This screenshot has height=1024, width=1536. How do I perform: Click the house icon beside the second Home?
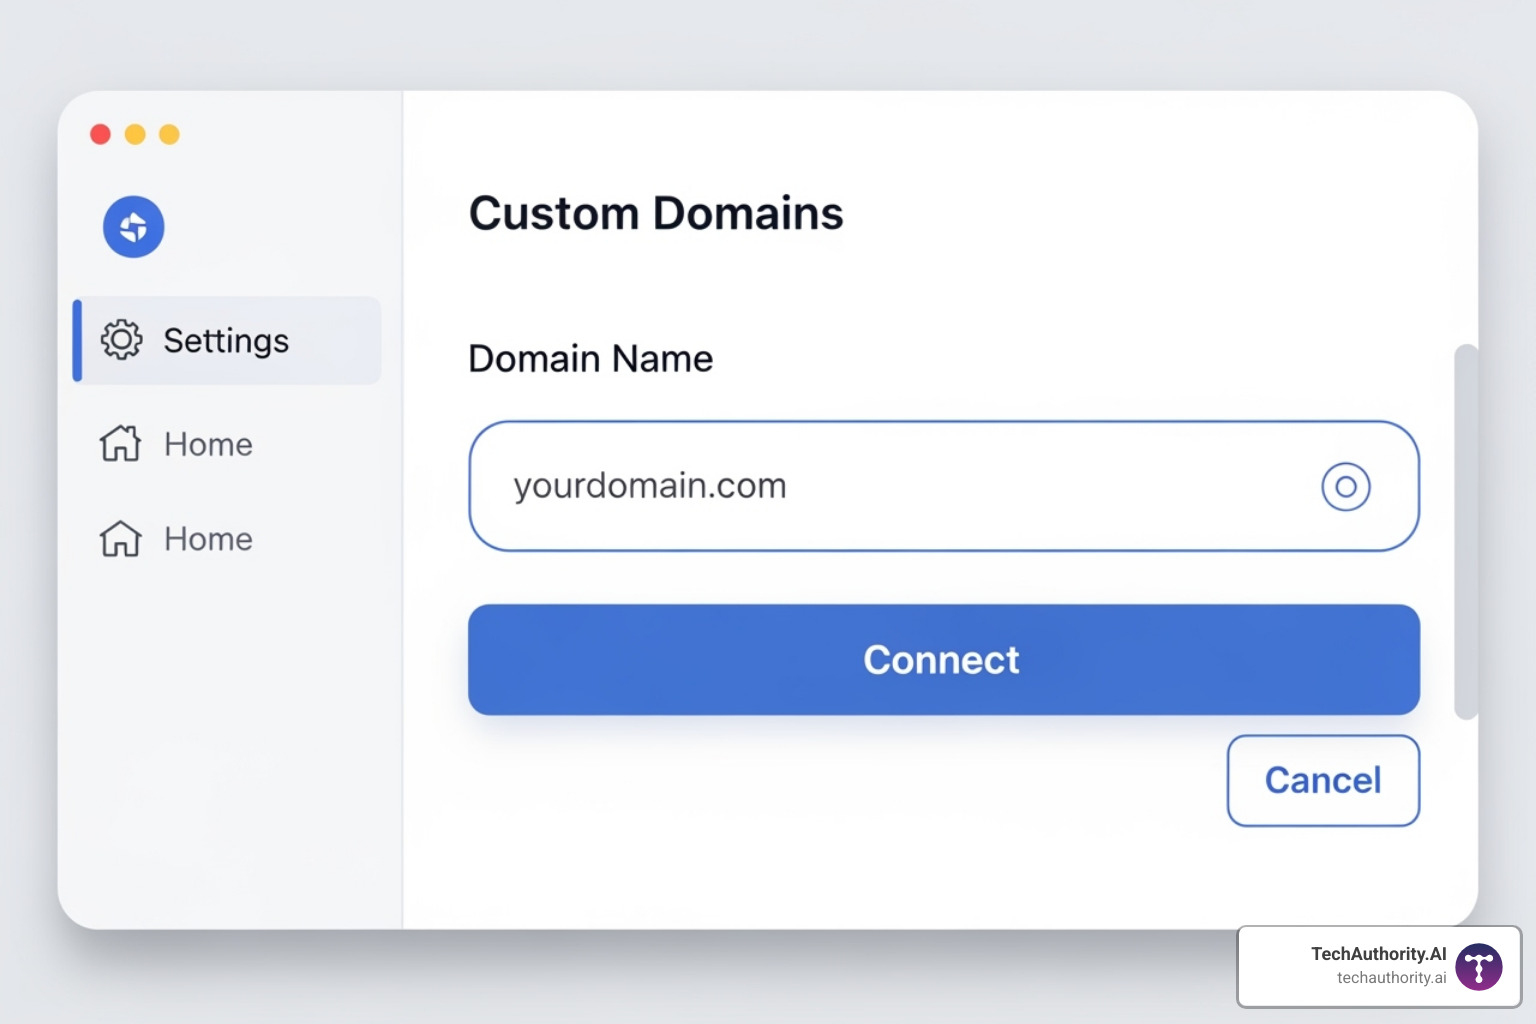pyautogui.click(x=119, y=538)
